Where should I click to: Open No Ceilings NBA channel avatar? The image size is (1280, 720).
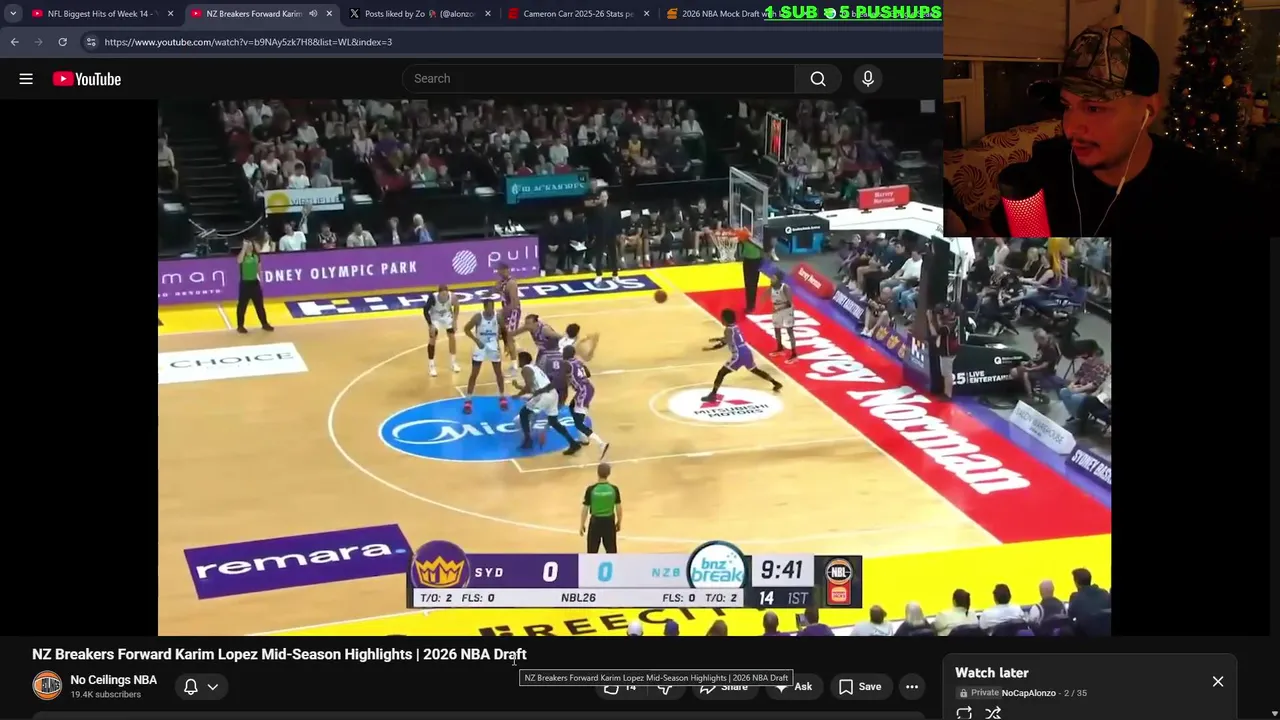pos(47,686)
